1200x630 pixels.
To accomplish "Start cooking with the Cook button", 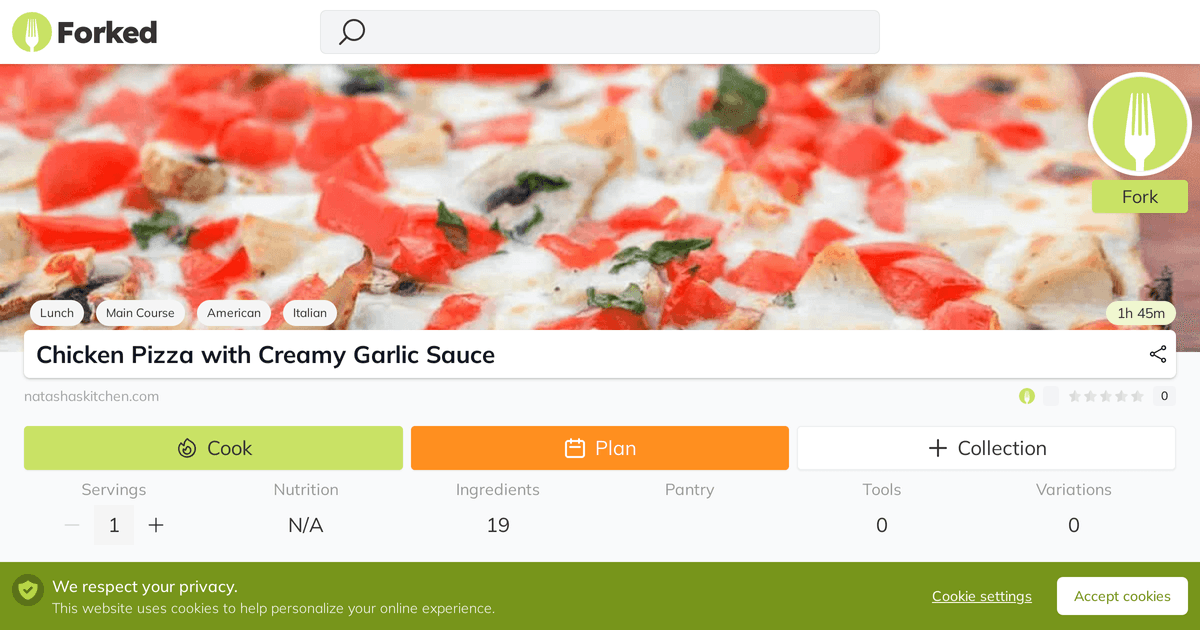I will tap(213, 448).
